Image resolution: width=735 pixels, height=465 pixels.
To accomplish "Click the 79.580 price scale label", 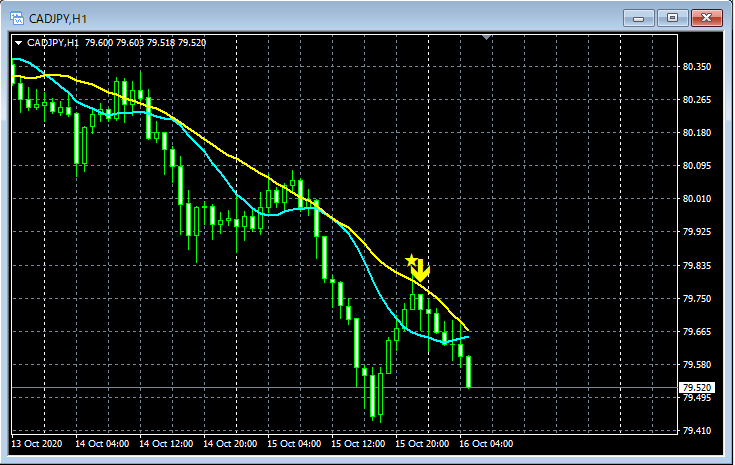I will 697,365.
